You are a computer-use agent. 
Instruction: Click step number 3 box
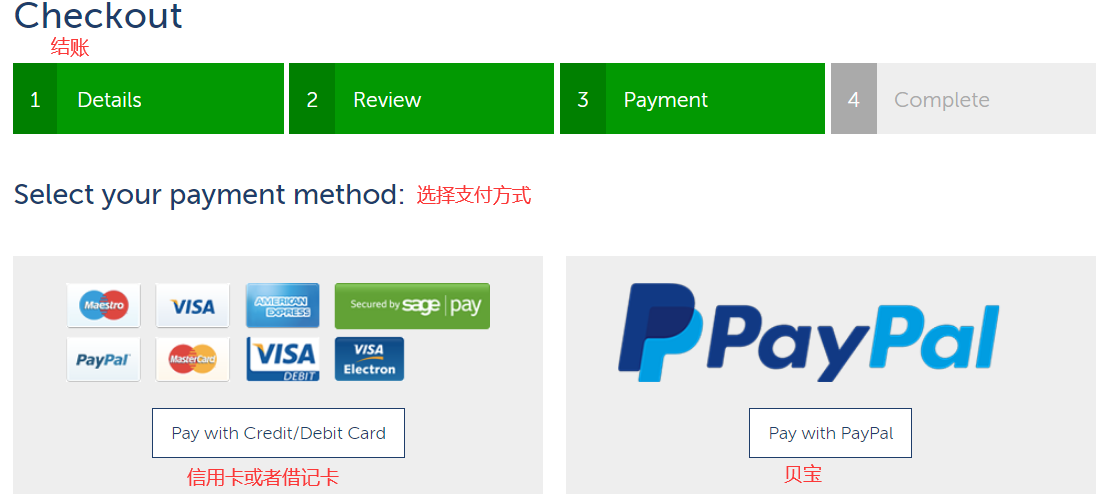[583, 98]
